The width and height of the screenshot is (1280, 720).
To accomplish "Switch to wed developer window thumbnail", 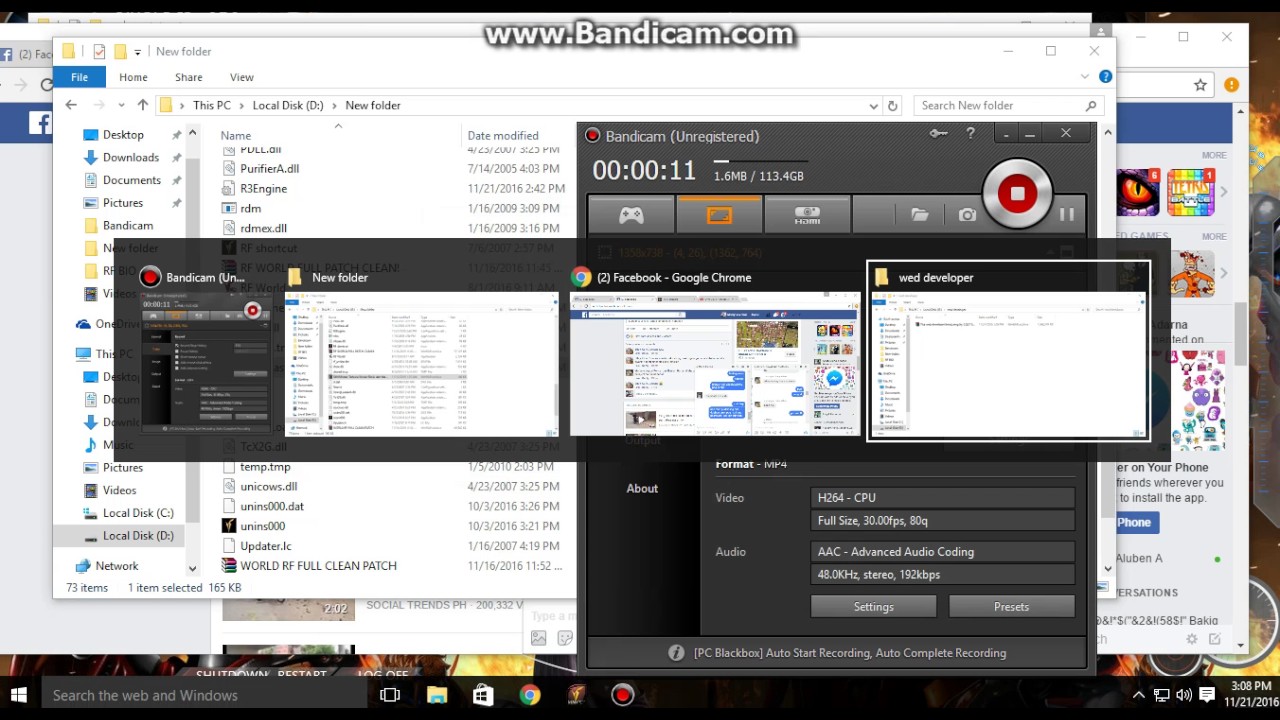I will [1008, 350].
